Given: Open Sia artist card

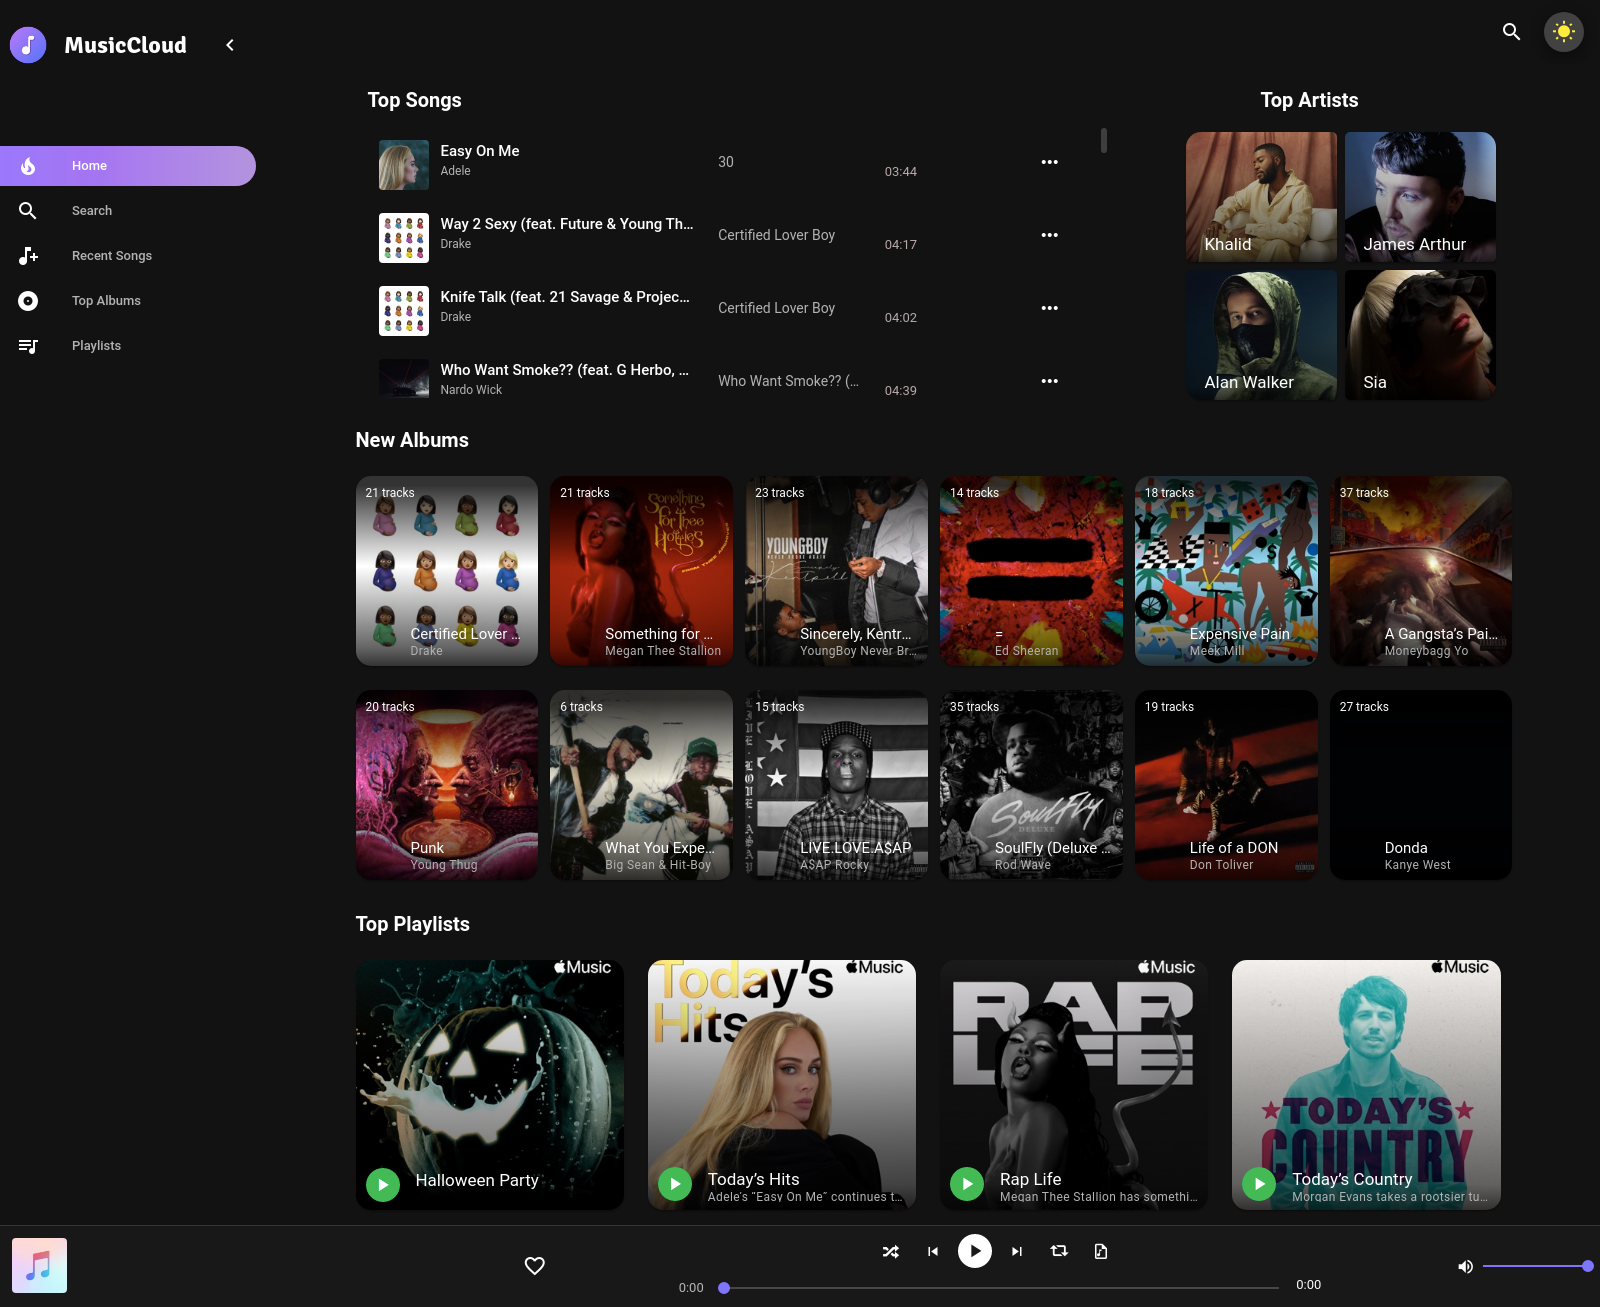Looking at the screenshot, I should click(x=1420, y=335).
